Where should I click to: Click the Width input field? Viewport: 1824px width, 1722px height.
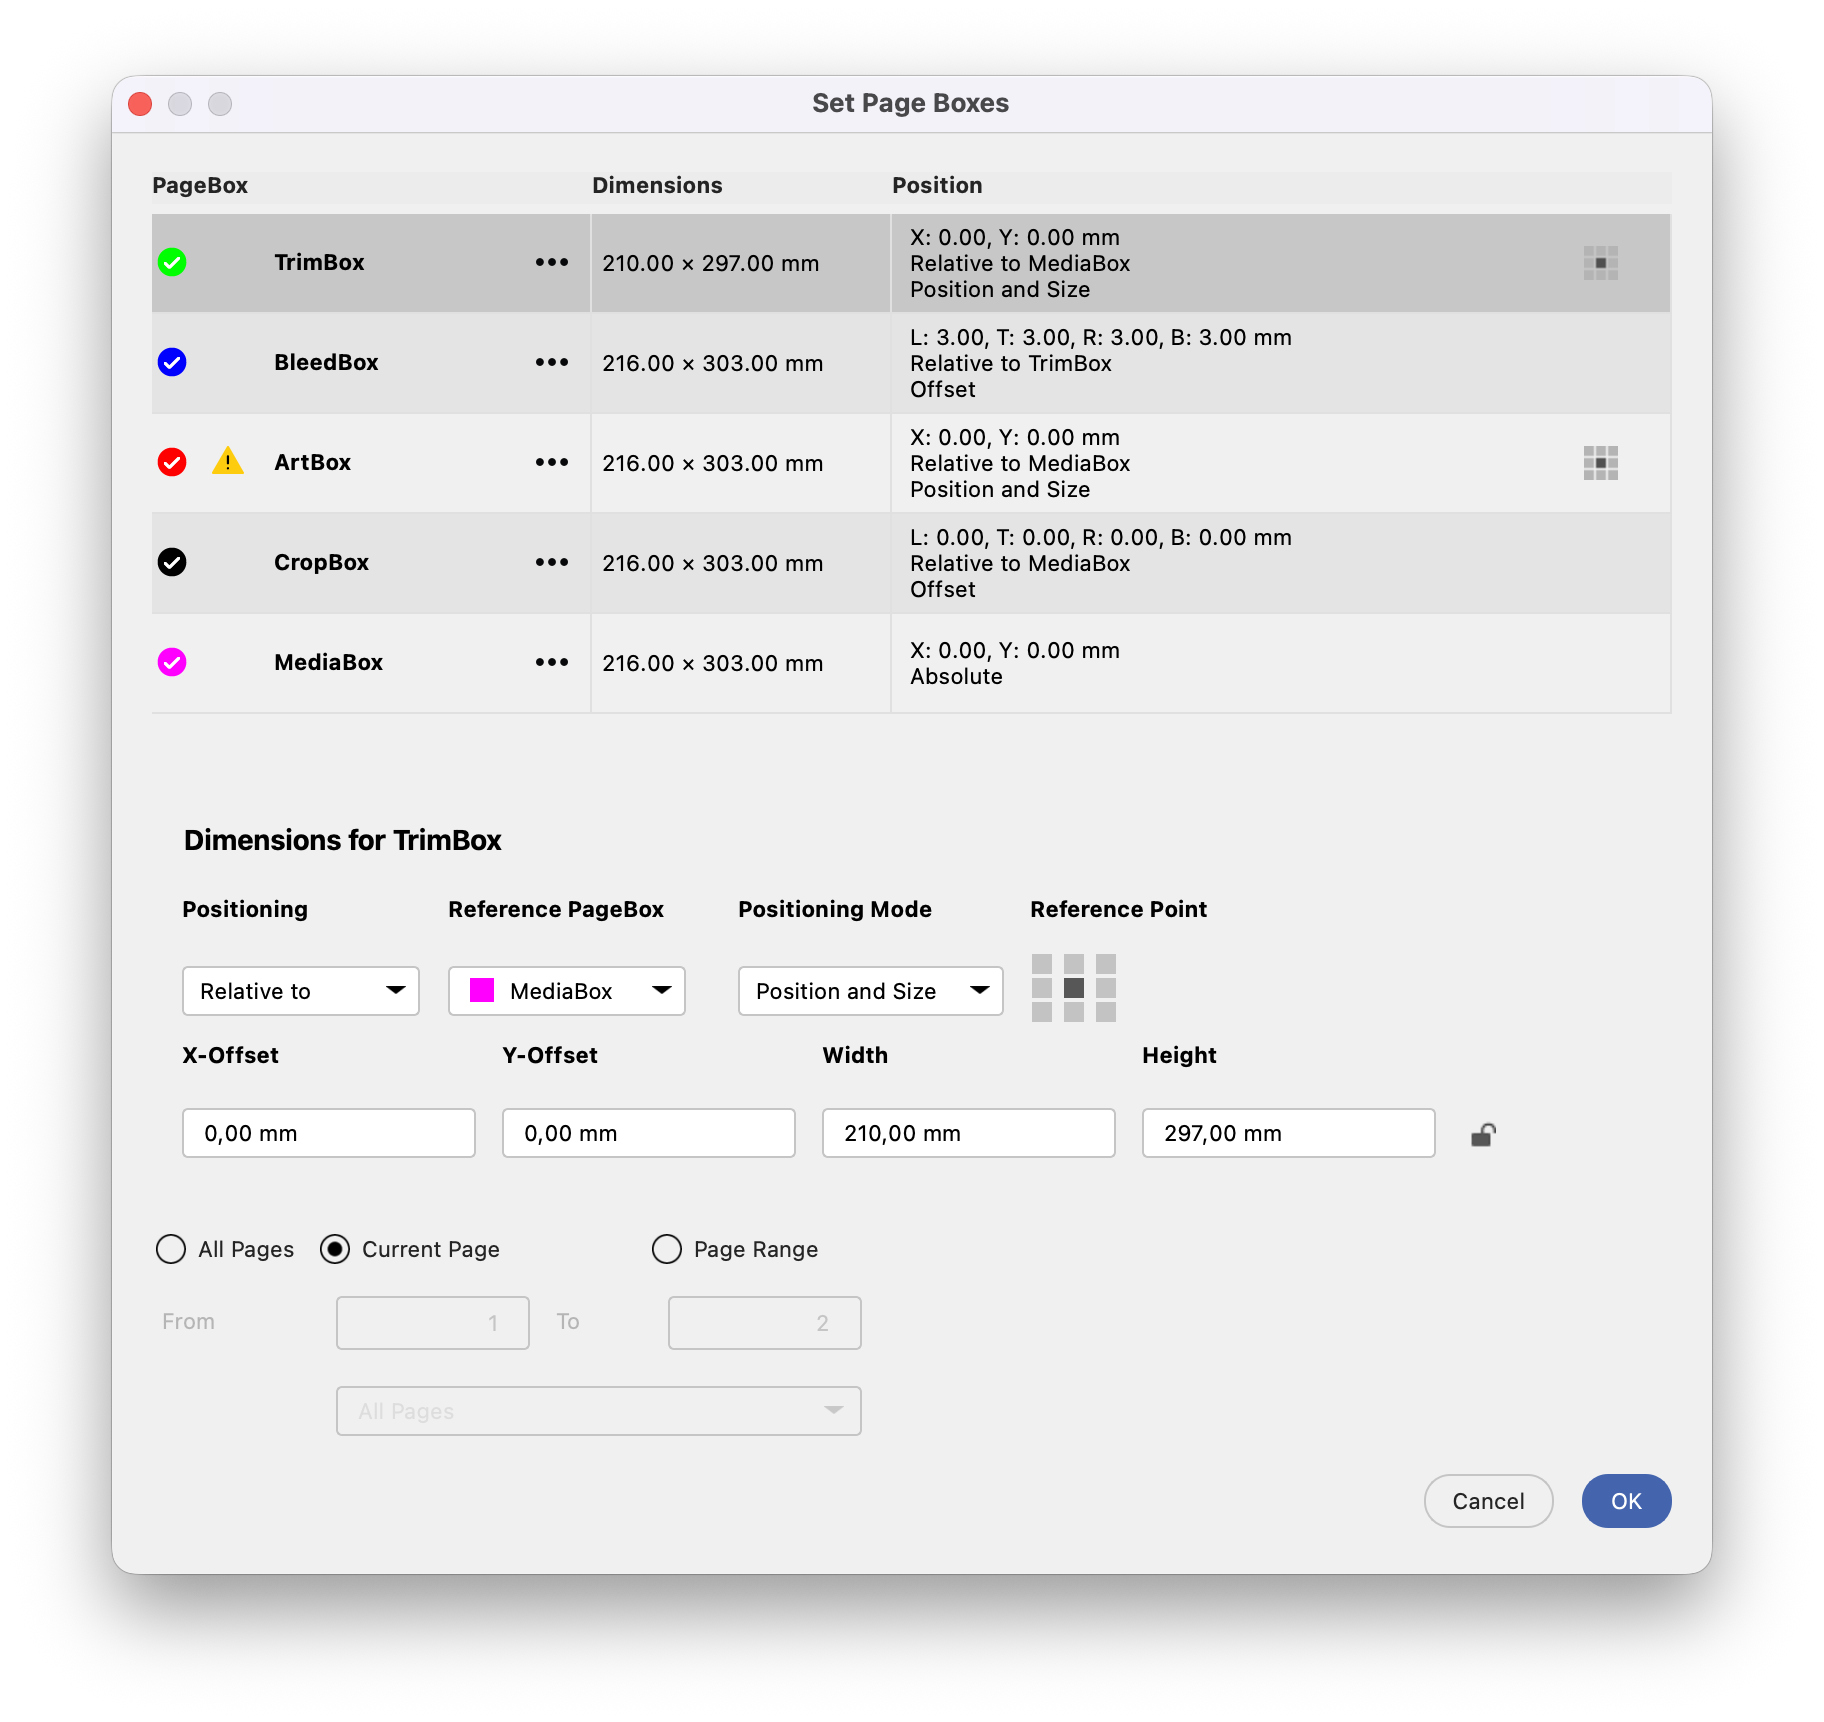969,1133
